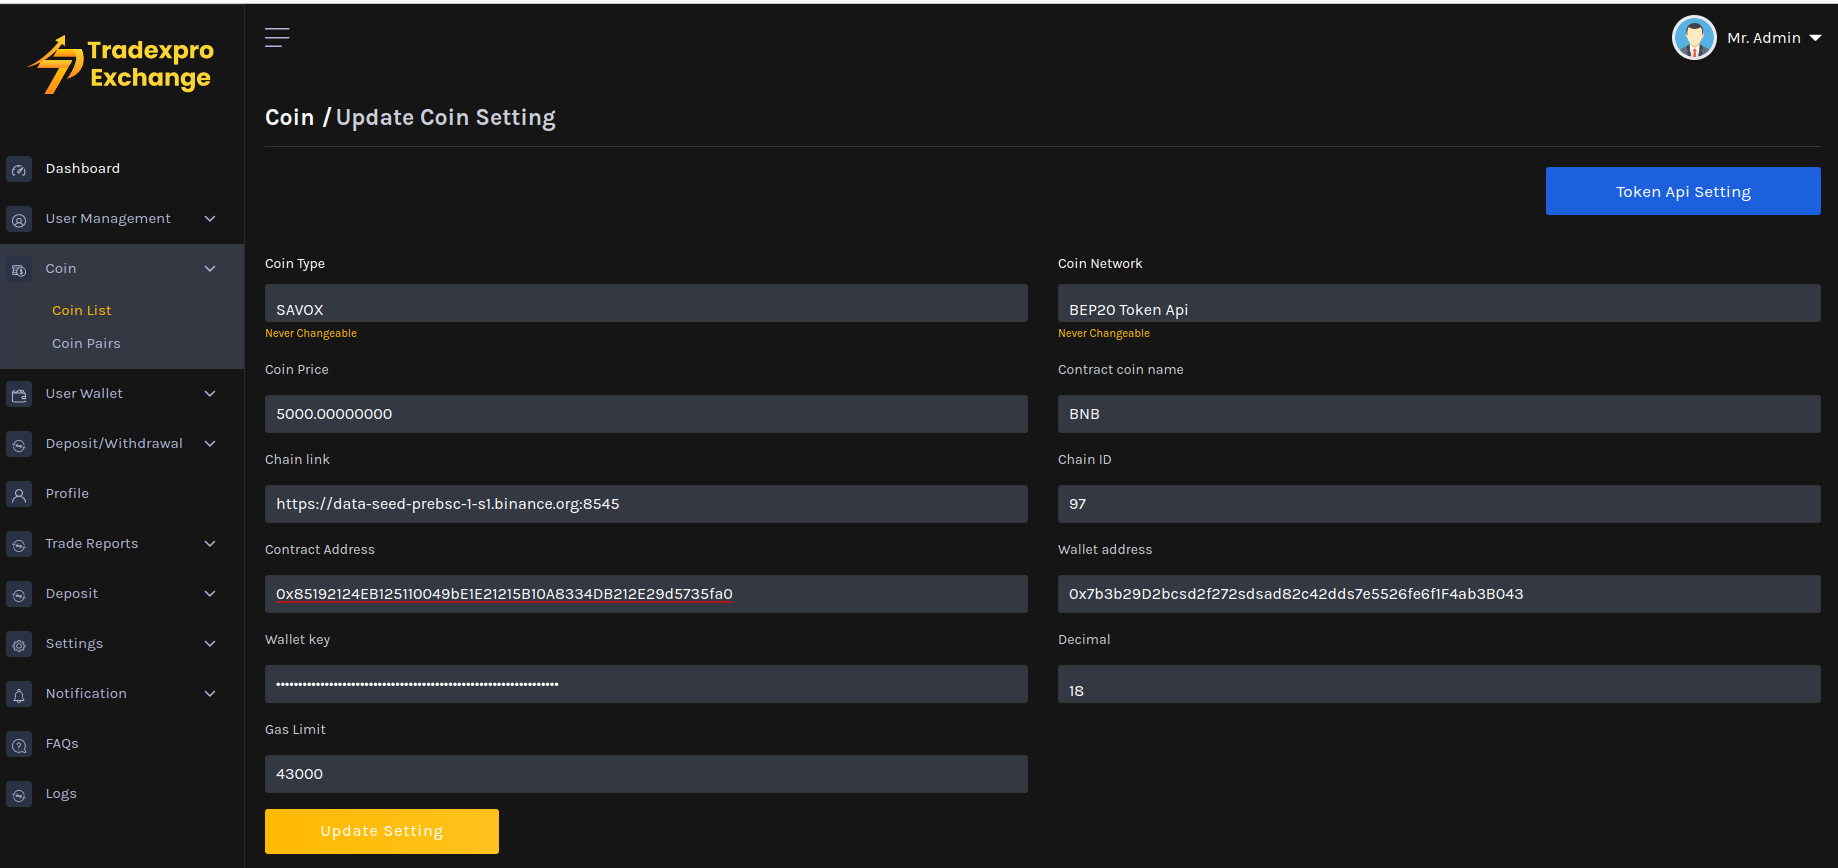Click the Mr. Admin avatar picture

1694,38
